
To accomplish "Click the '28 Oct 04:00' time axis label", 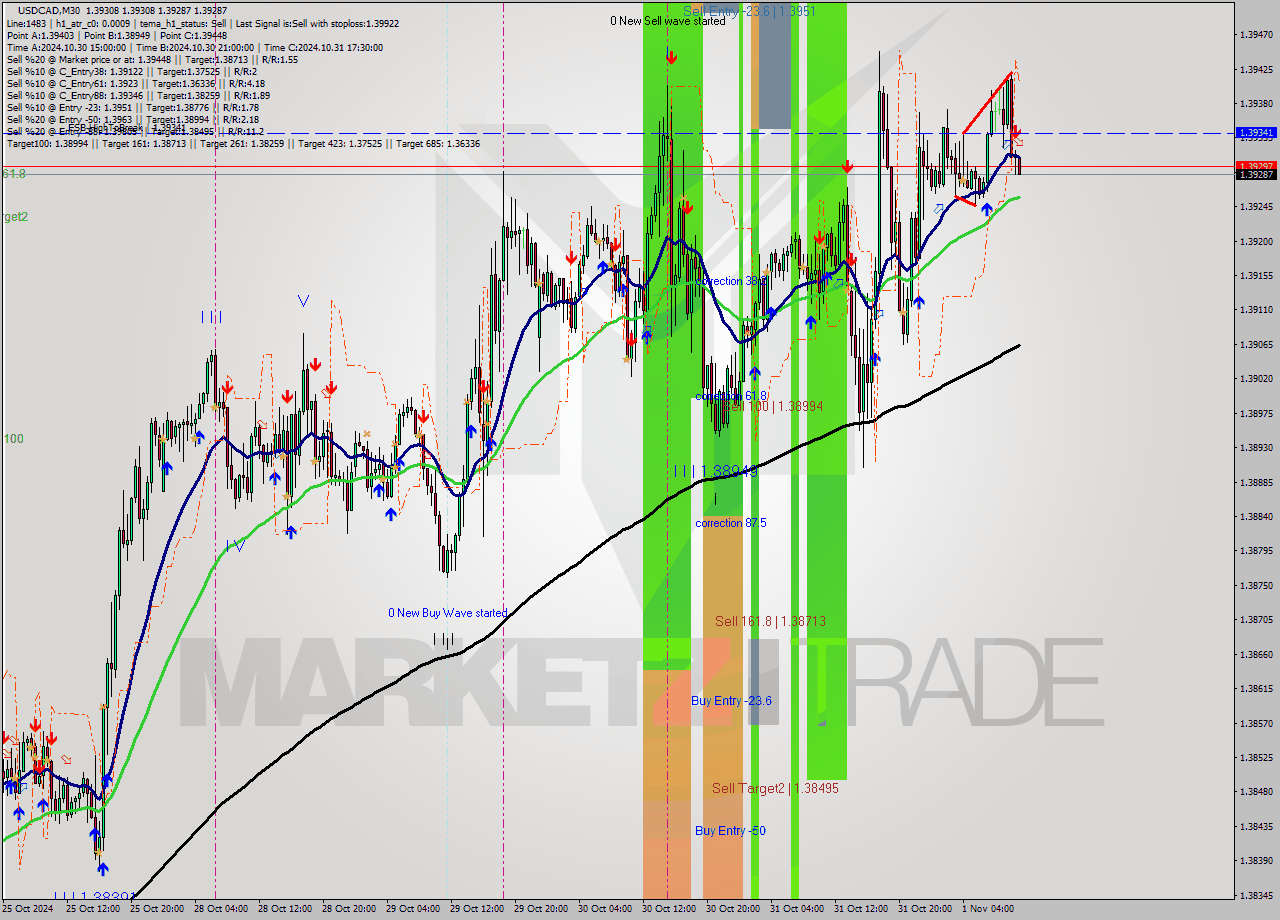I will click(x=221, y=909).
